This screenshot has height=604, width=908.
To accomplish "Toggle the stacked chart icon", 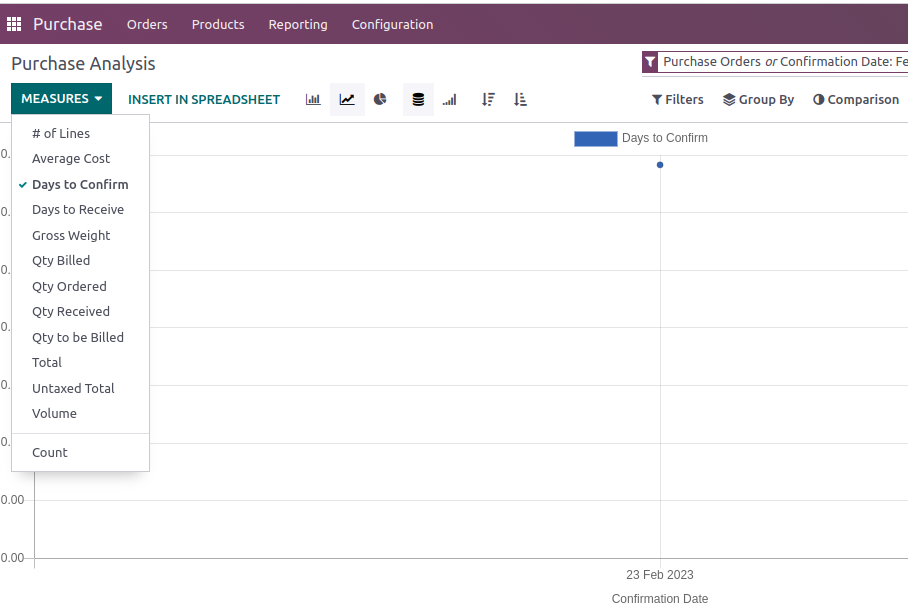I will tap(418, 100).
